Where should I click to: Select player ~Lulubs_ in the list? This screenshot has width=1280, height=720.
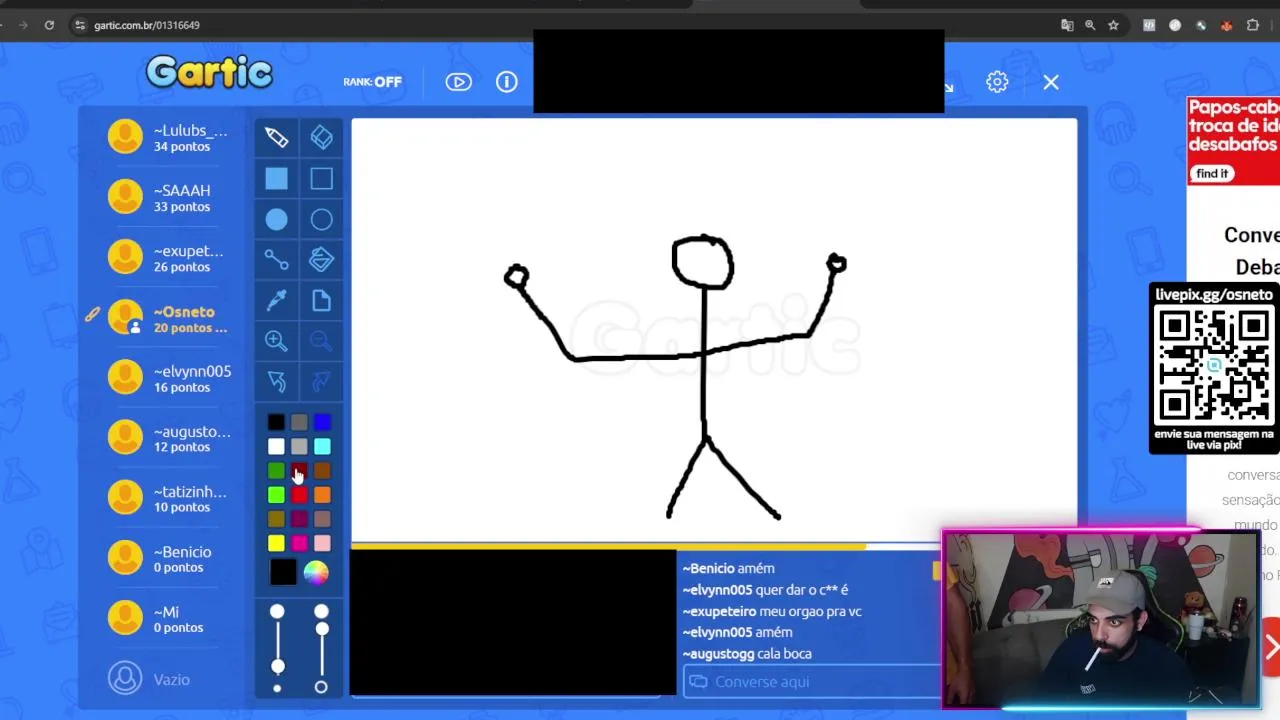tap(169, 137)
